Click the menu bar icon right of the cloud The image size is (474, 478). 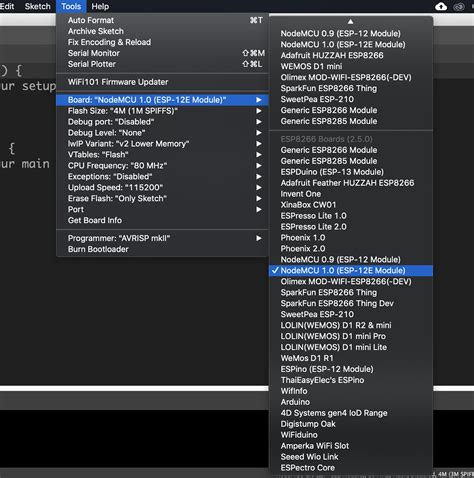(459, 7)
